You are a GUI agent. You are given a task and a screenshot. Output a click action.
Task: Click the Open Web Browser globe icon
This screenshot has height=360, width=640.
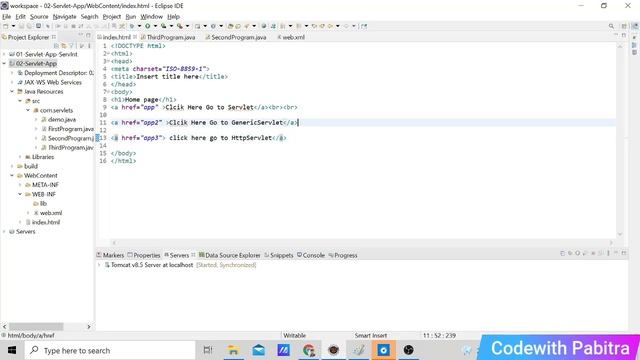click(x=264, y=26)
